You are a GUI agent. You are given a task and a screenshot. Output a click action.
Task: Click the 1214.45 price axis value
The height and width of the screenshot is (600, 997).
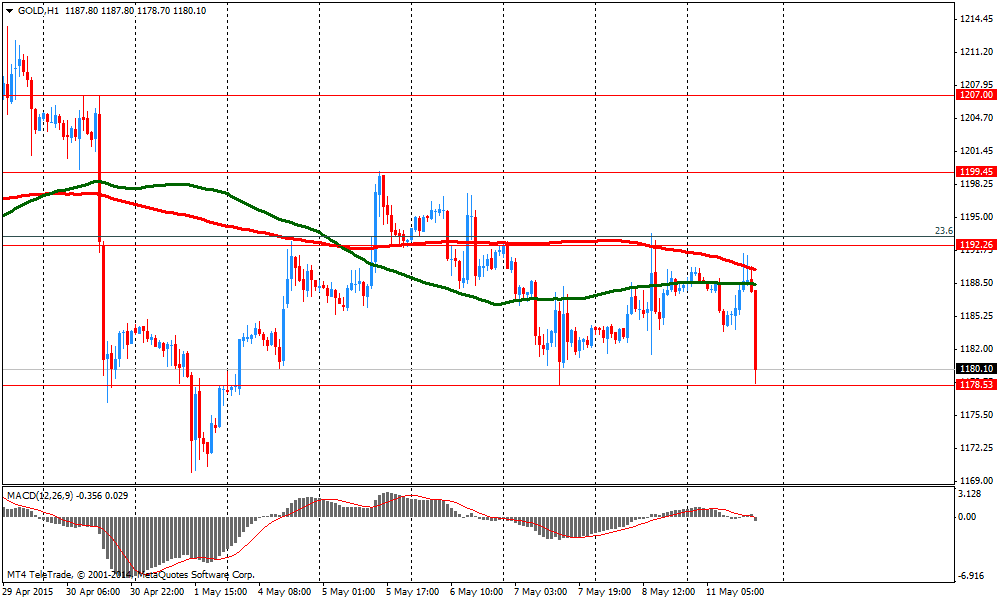[x=978, y=19]
